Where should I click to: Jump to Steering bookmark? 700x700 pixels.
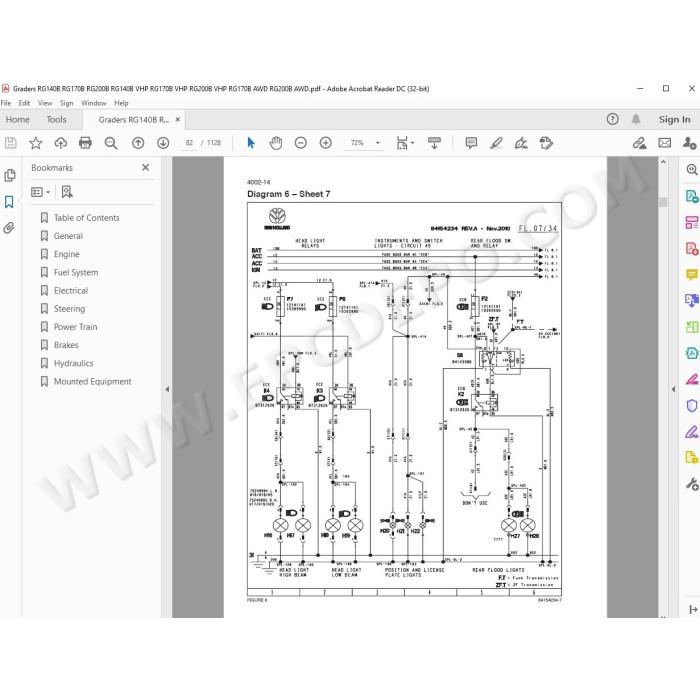pos(69,308)
